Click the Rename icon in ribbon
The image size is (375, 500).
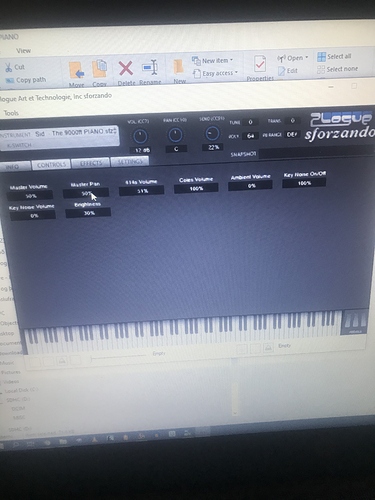pyautogui.click(x=150, y=68)
